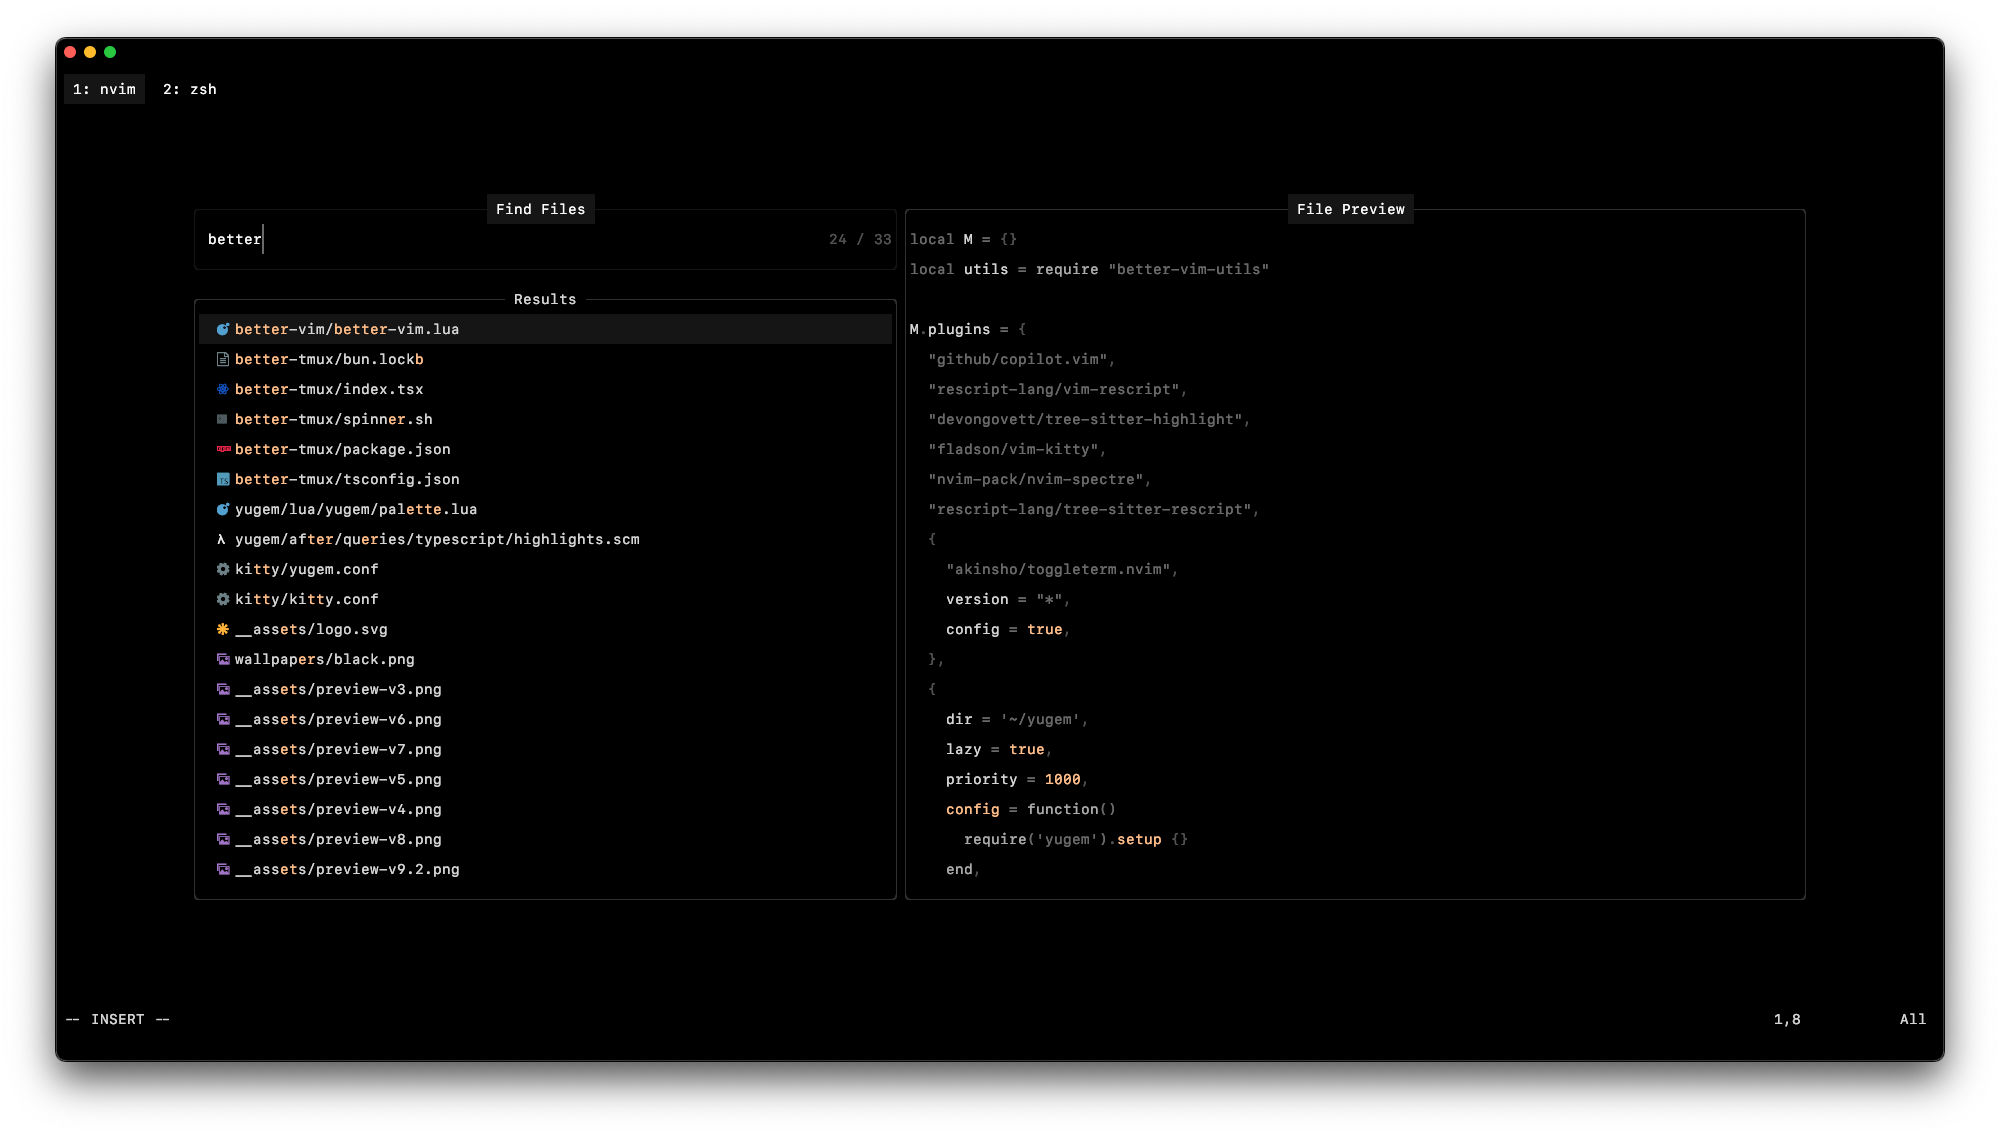Click the image icon beside preview-v7.png
Image resolution: width=2000 pixels, height=1135 pixels.
223,749
